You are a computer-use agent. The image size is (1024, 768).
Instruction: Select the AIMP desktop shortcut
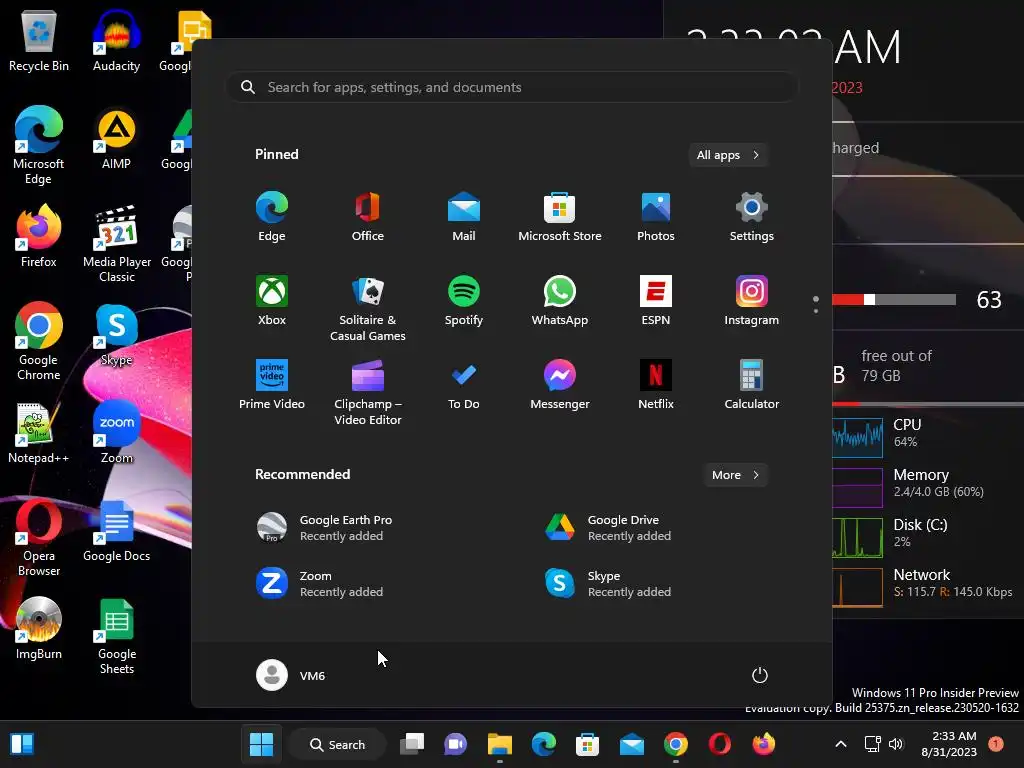[116, 138]
